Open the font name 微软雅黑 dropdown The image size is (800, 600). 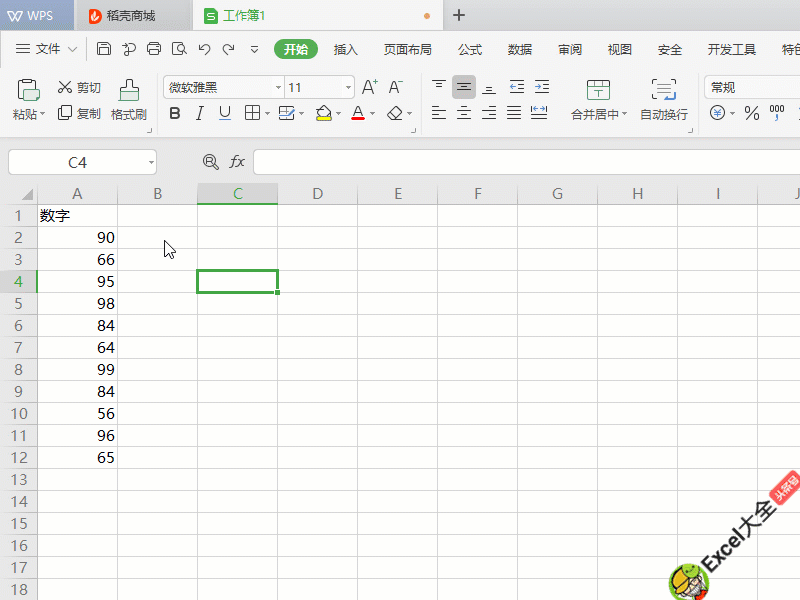point(278,87)
